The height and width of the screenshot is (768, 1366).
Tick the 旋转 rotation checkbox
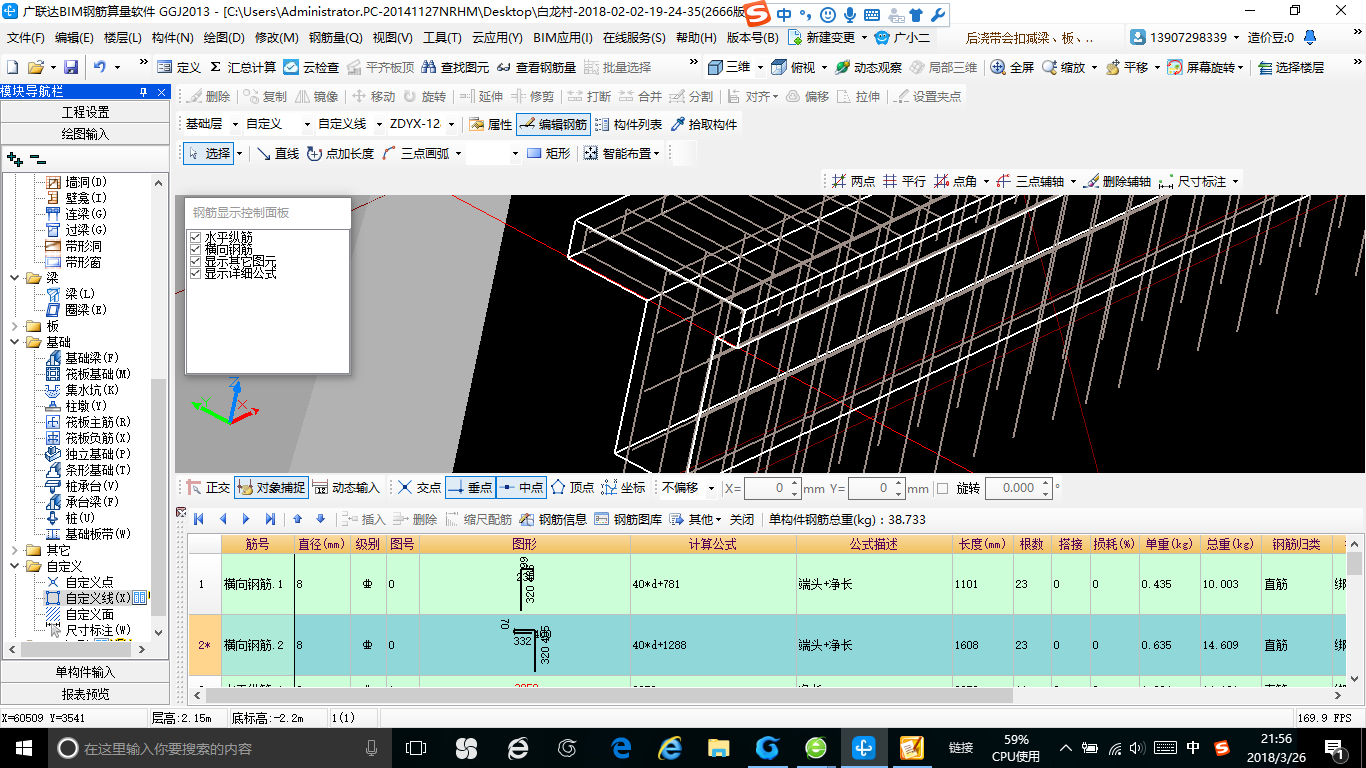coord(941,488)
